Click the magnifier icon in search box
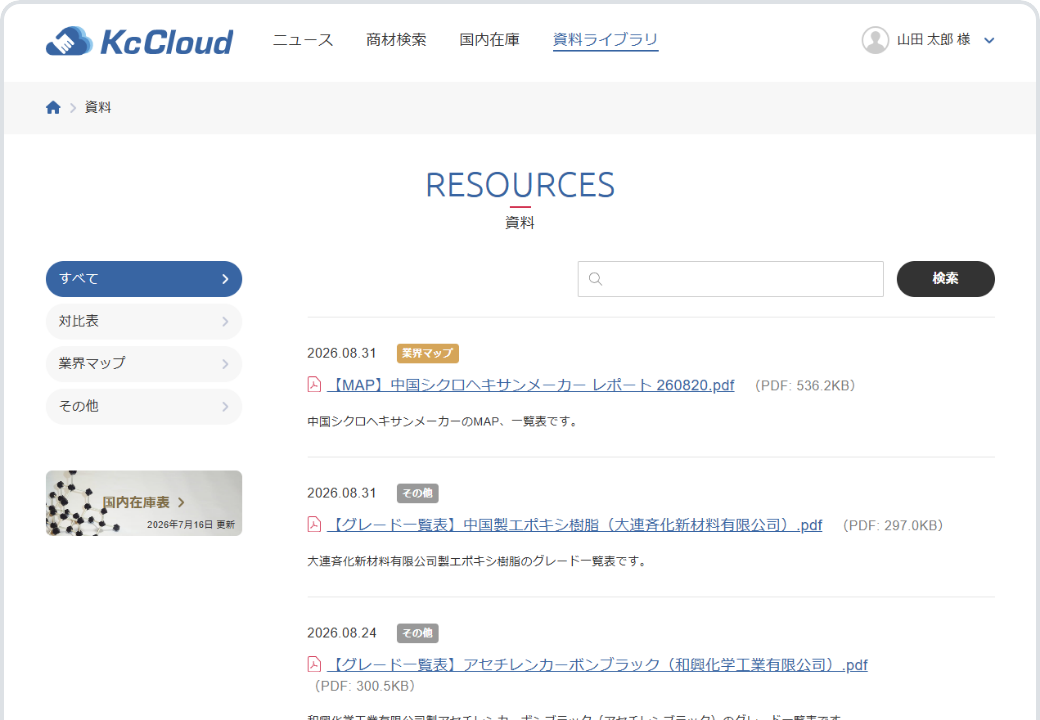The width and height of the screenshot is (1040, 720). 596,279
